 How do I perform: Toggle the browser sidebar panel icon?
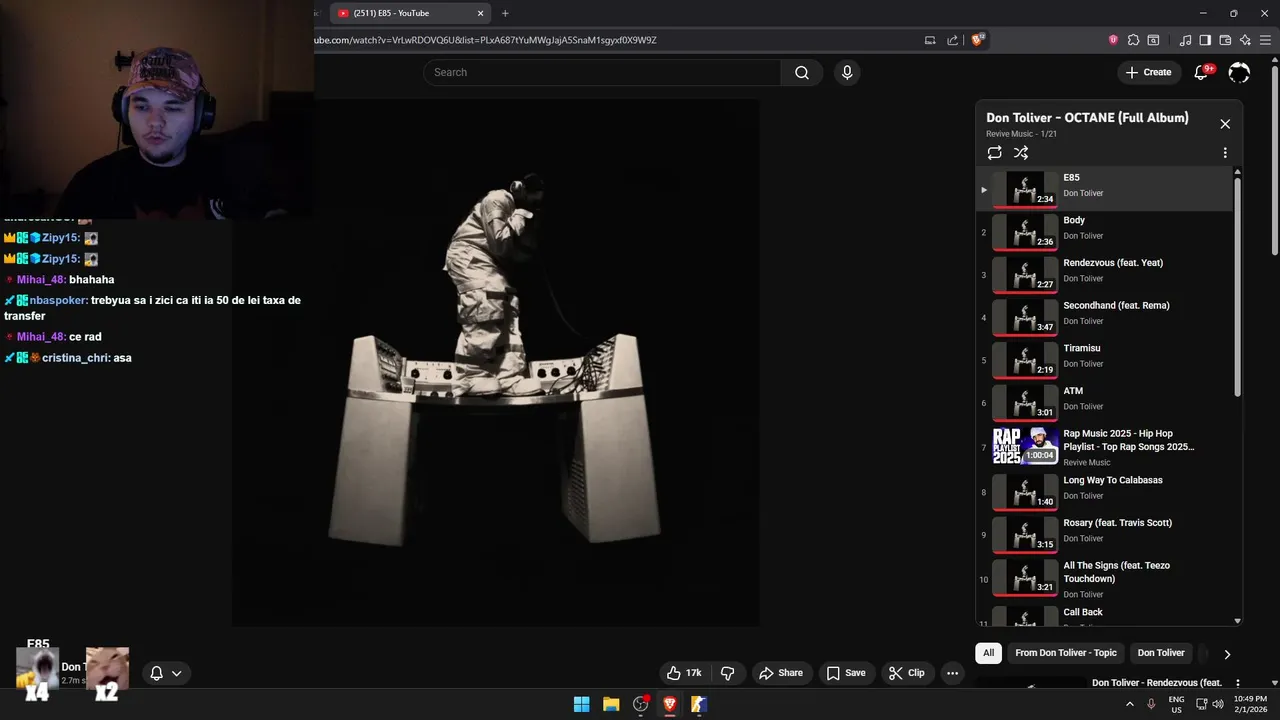coord(1205,40)
